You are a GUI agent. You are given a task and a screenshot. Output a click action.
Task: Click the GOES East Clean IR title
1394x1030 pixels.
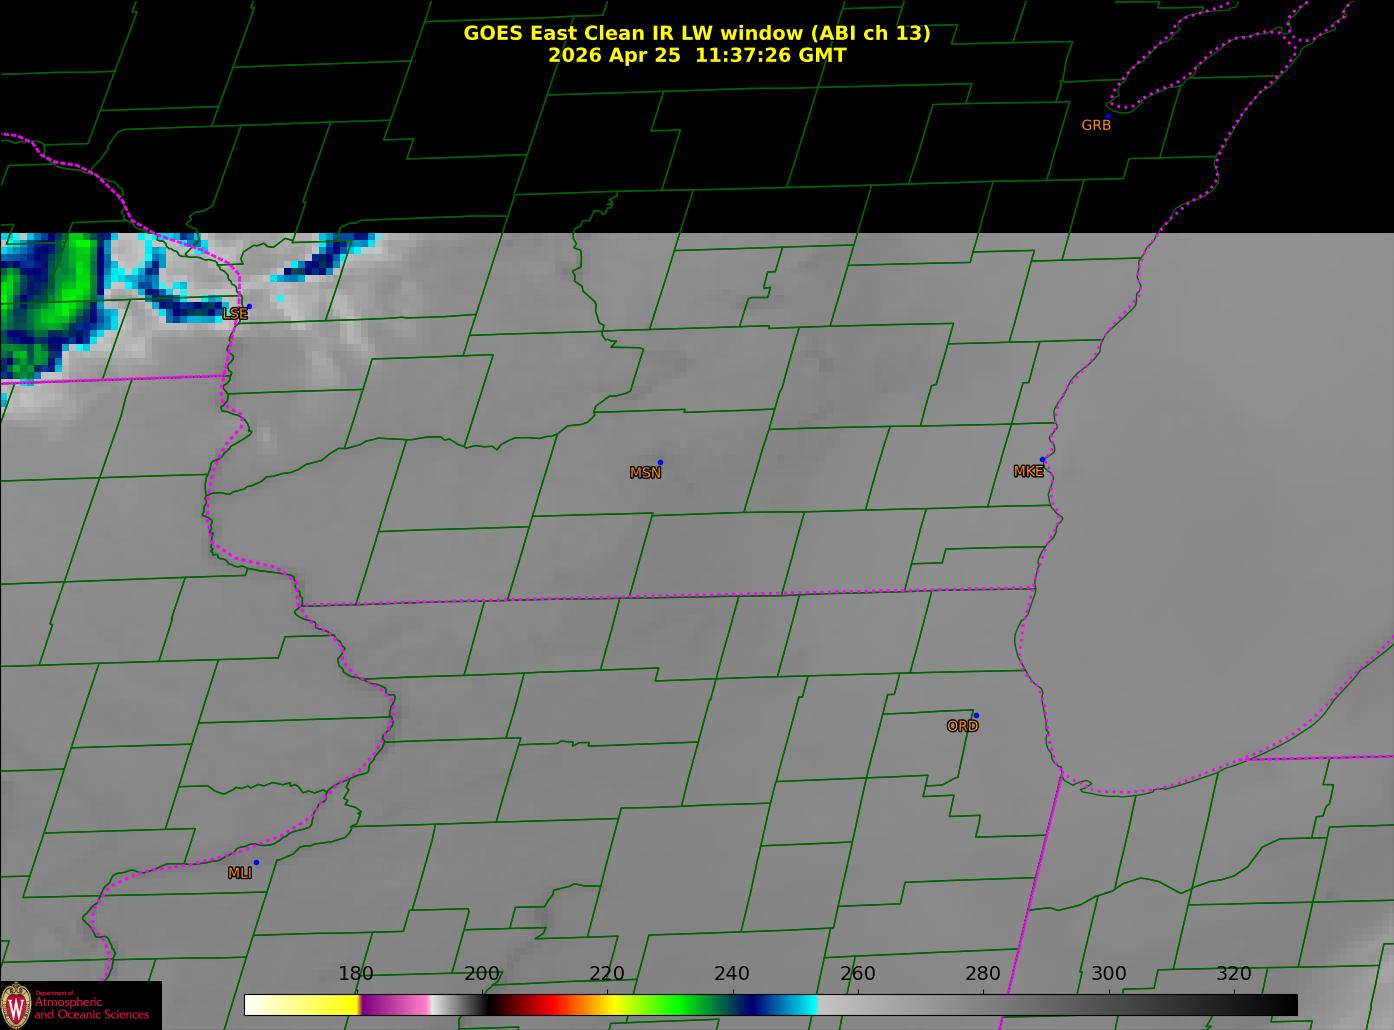click(697, 33)
